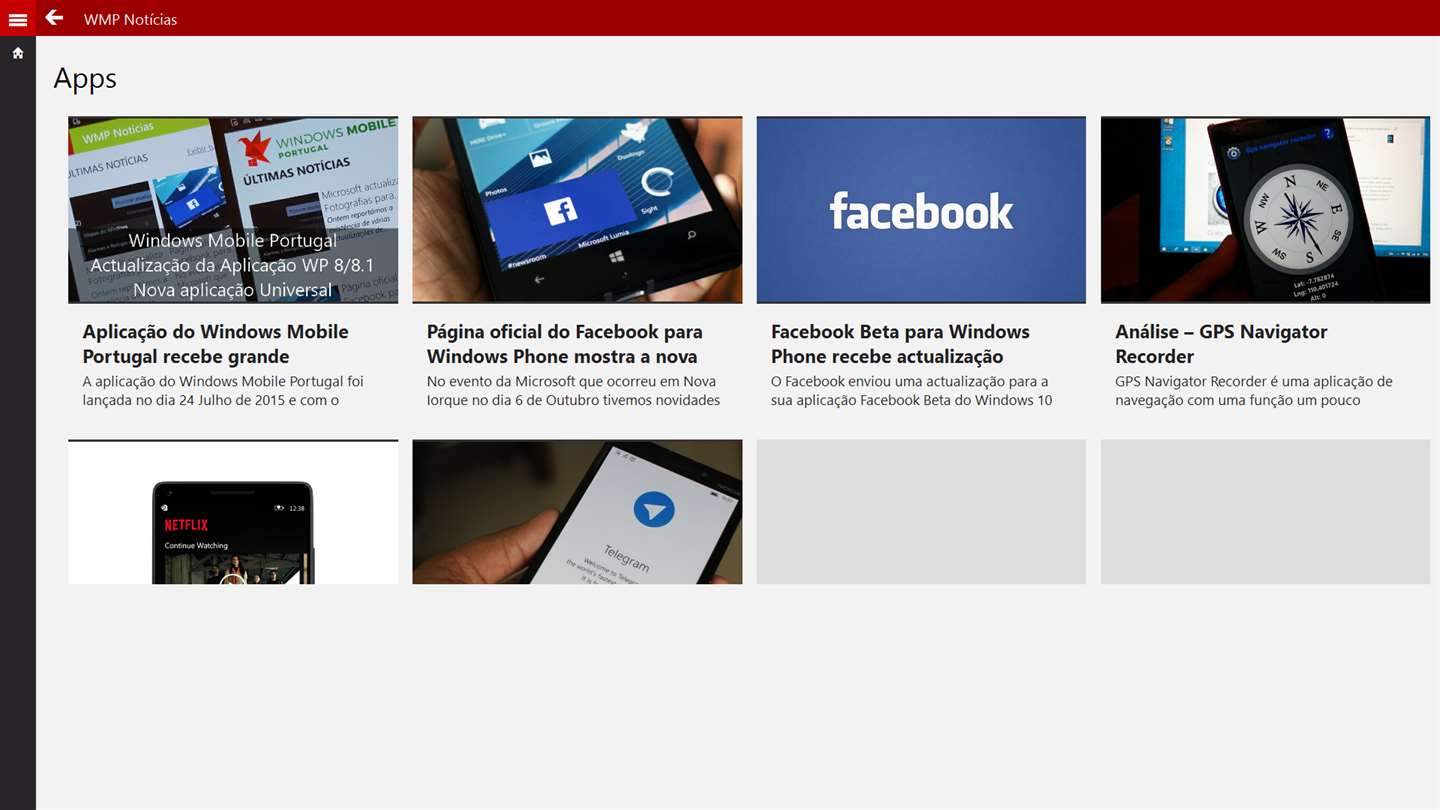Click the WMP Notícias title text
1440x810 pixels.
[130, 19]
